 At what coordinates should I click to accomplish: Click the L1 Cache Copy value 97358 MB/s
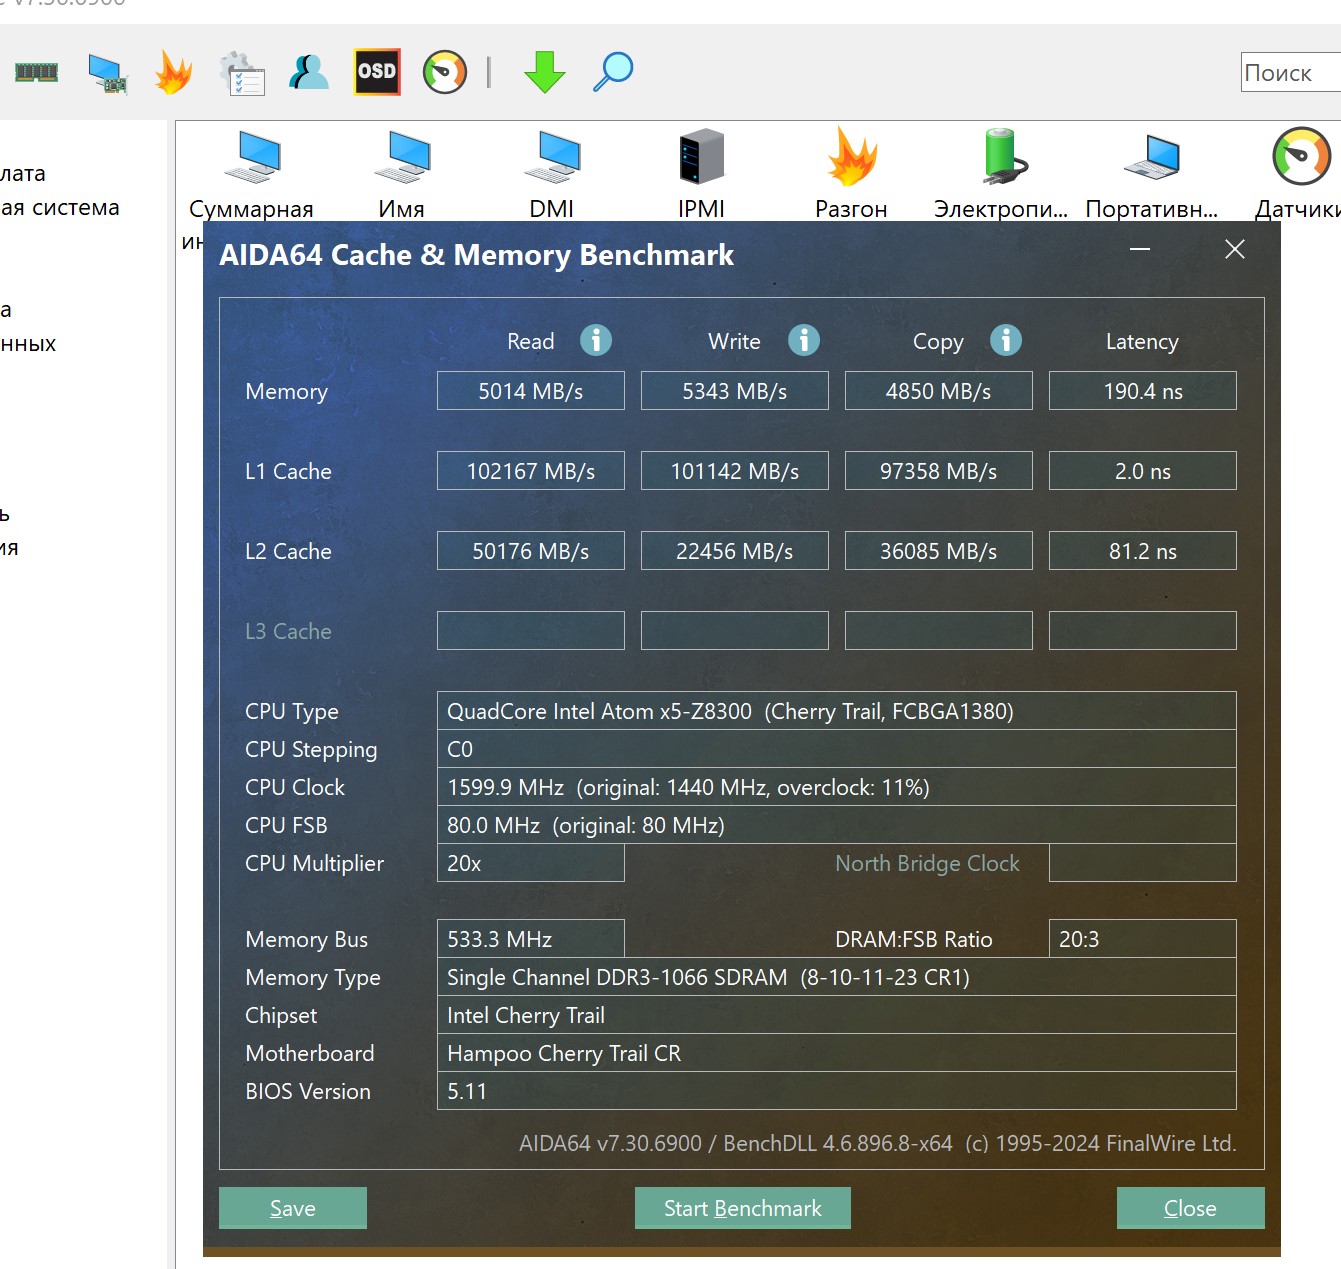click(x=939, y=471)
